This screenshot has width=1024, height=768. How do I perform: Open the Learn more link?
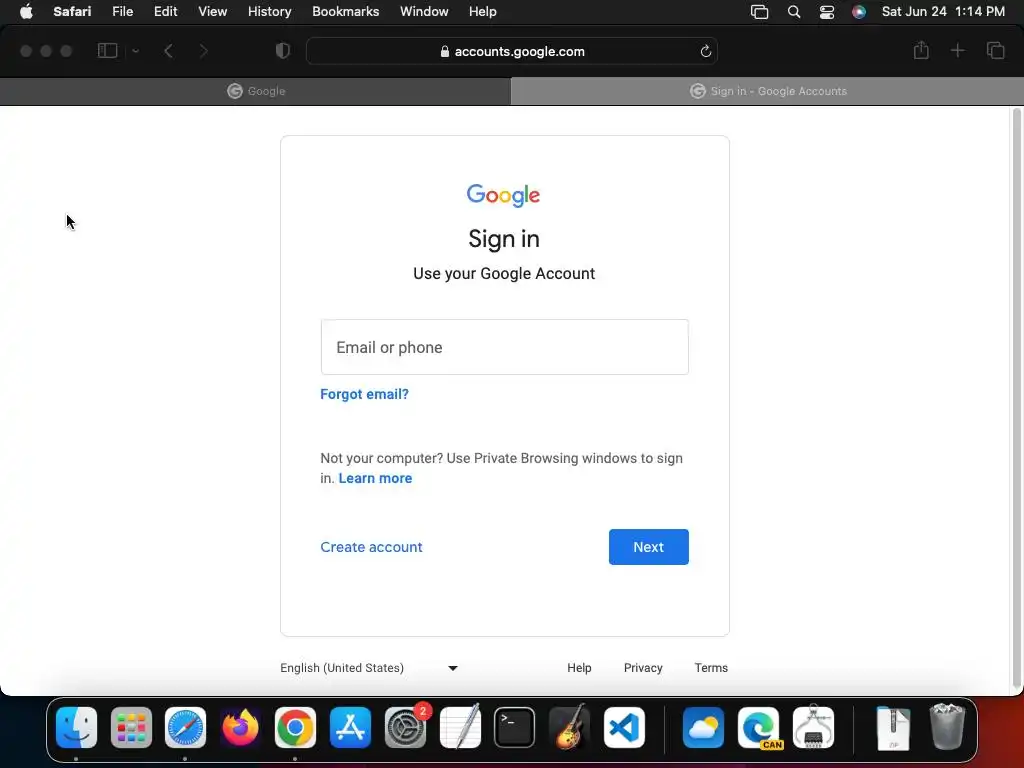click(x=375, y=478)
